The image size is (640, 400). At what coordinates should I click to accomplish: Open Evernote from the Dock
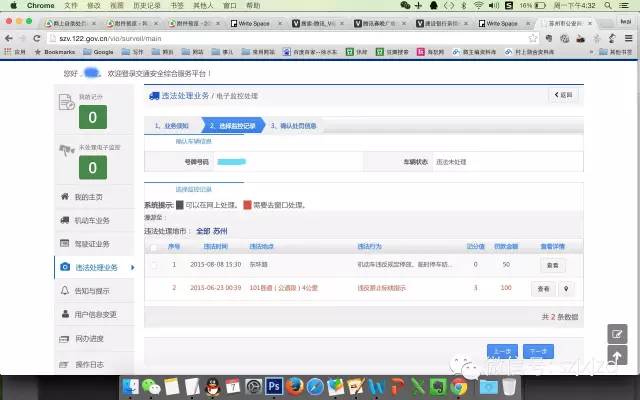438,386
